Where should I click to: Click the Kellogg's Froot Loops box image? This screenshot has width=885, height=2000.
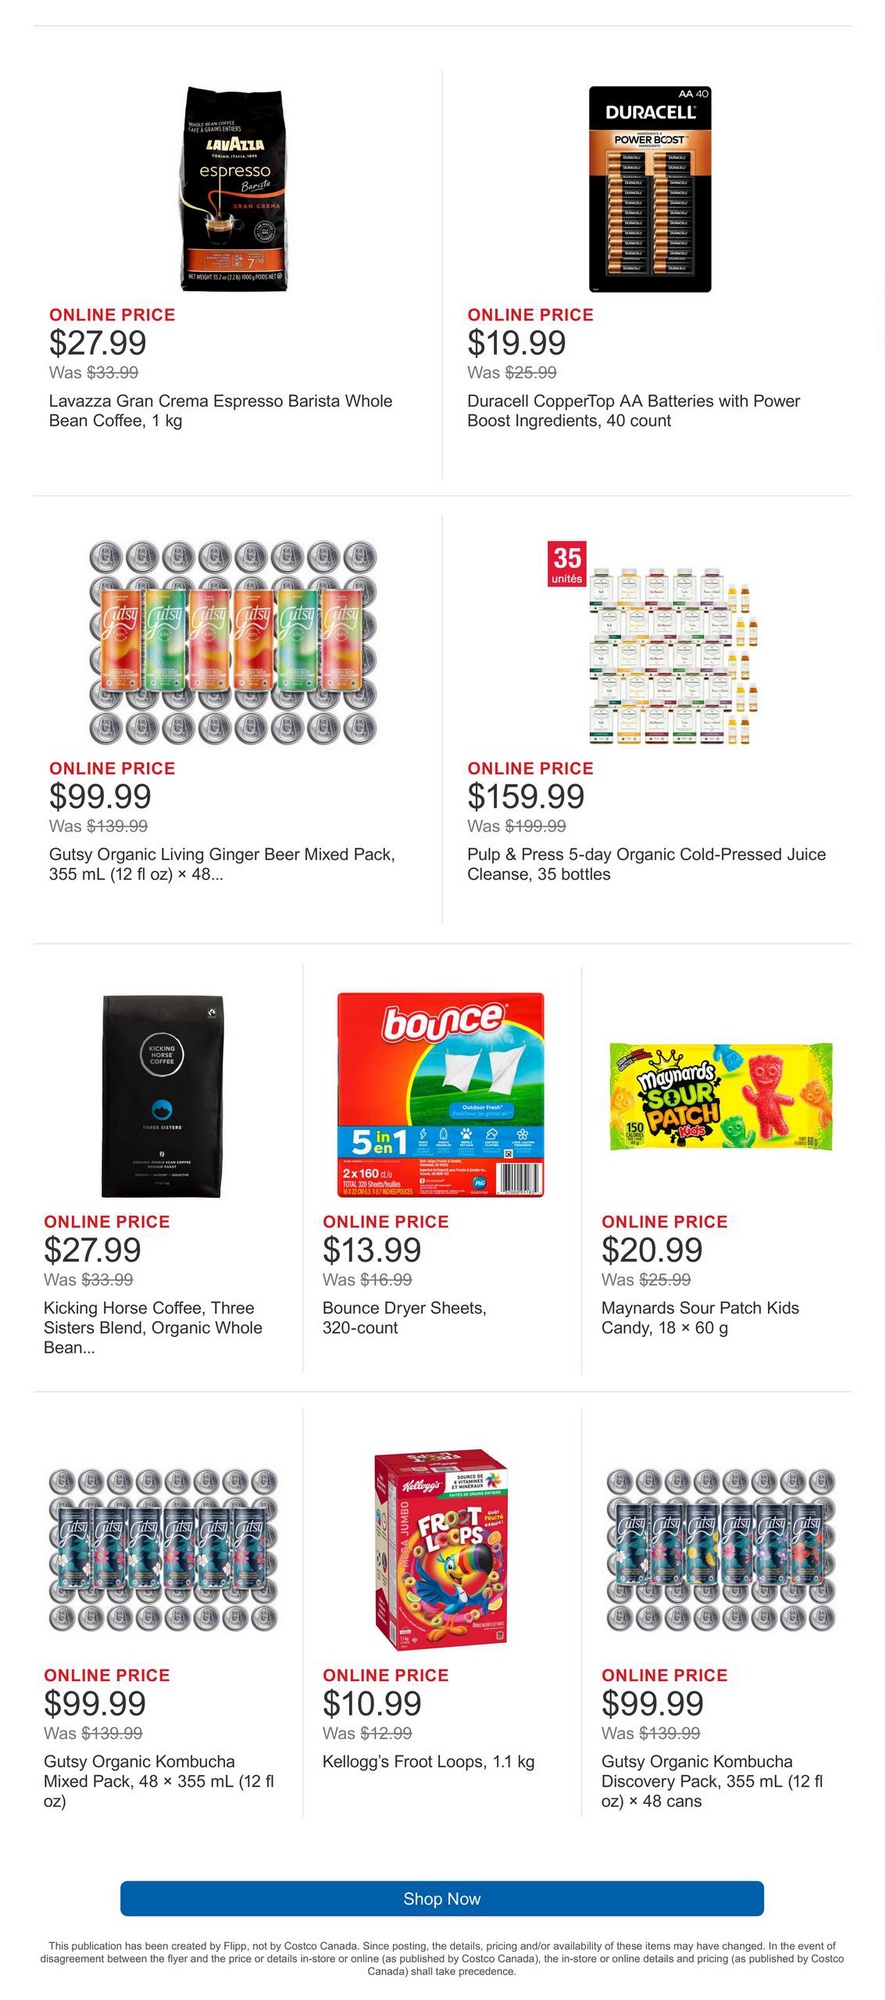tap(440, 1549)
